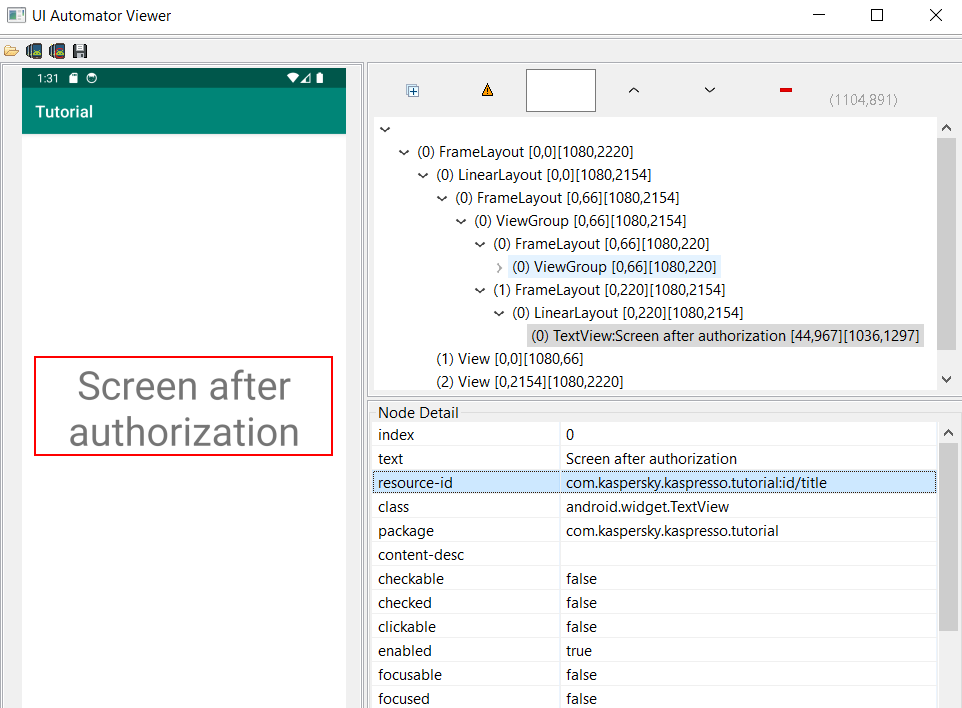Screen dimensions: 962x708
Task: Select TextView:Screen after authorization tree row
Action: pos(725,336)
